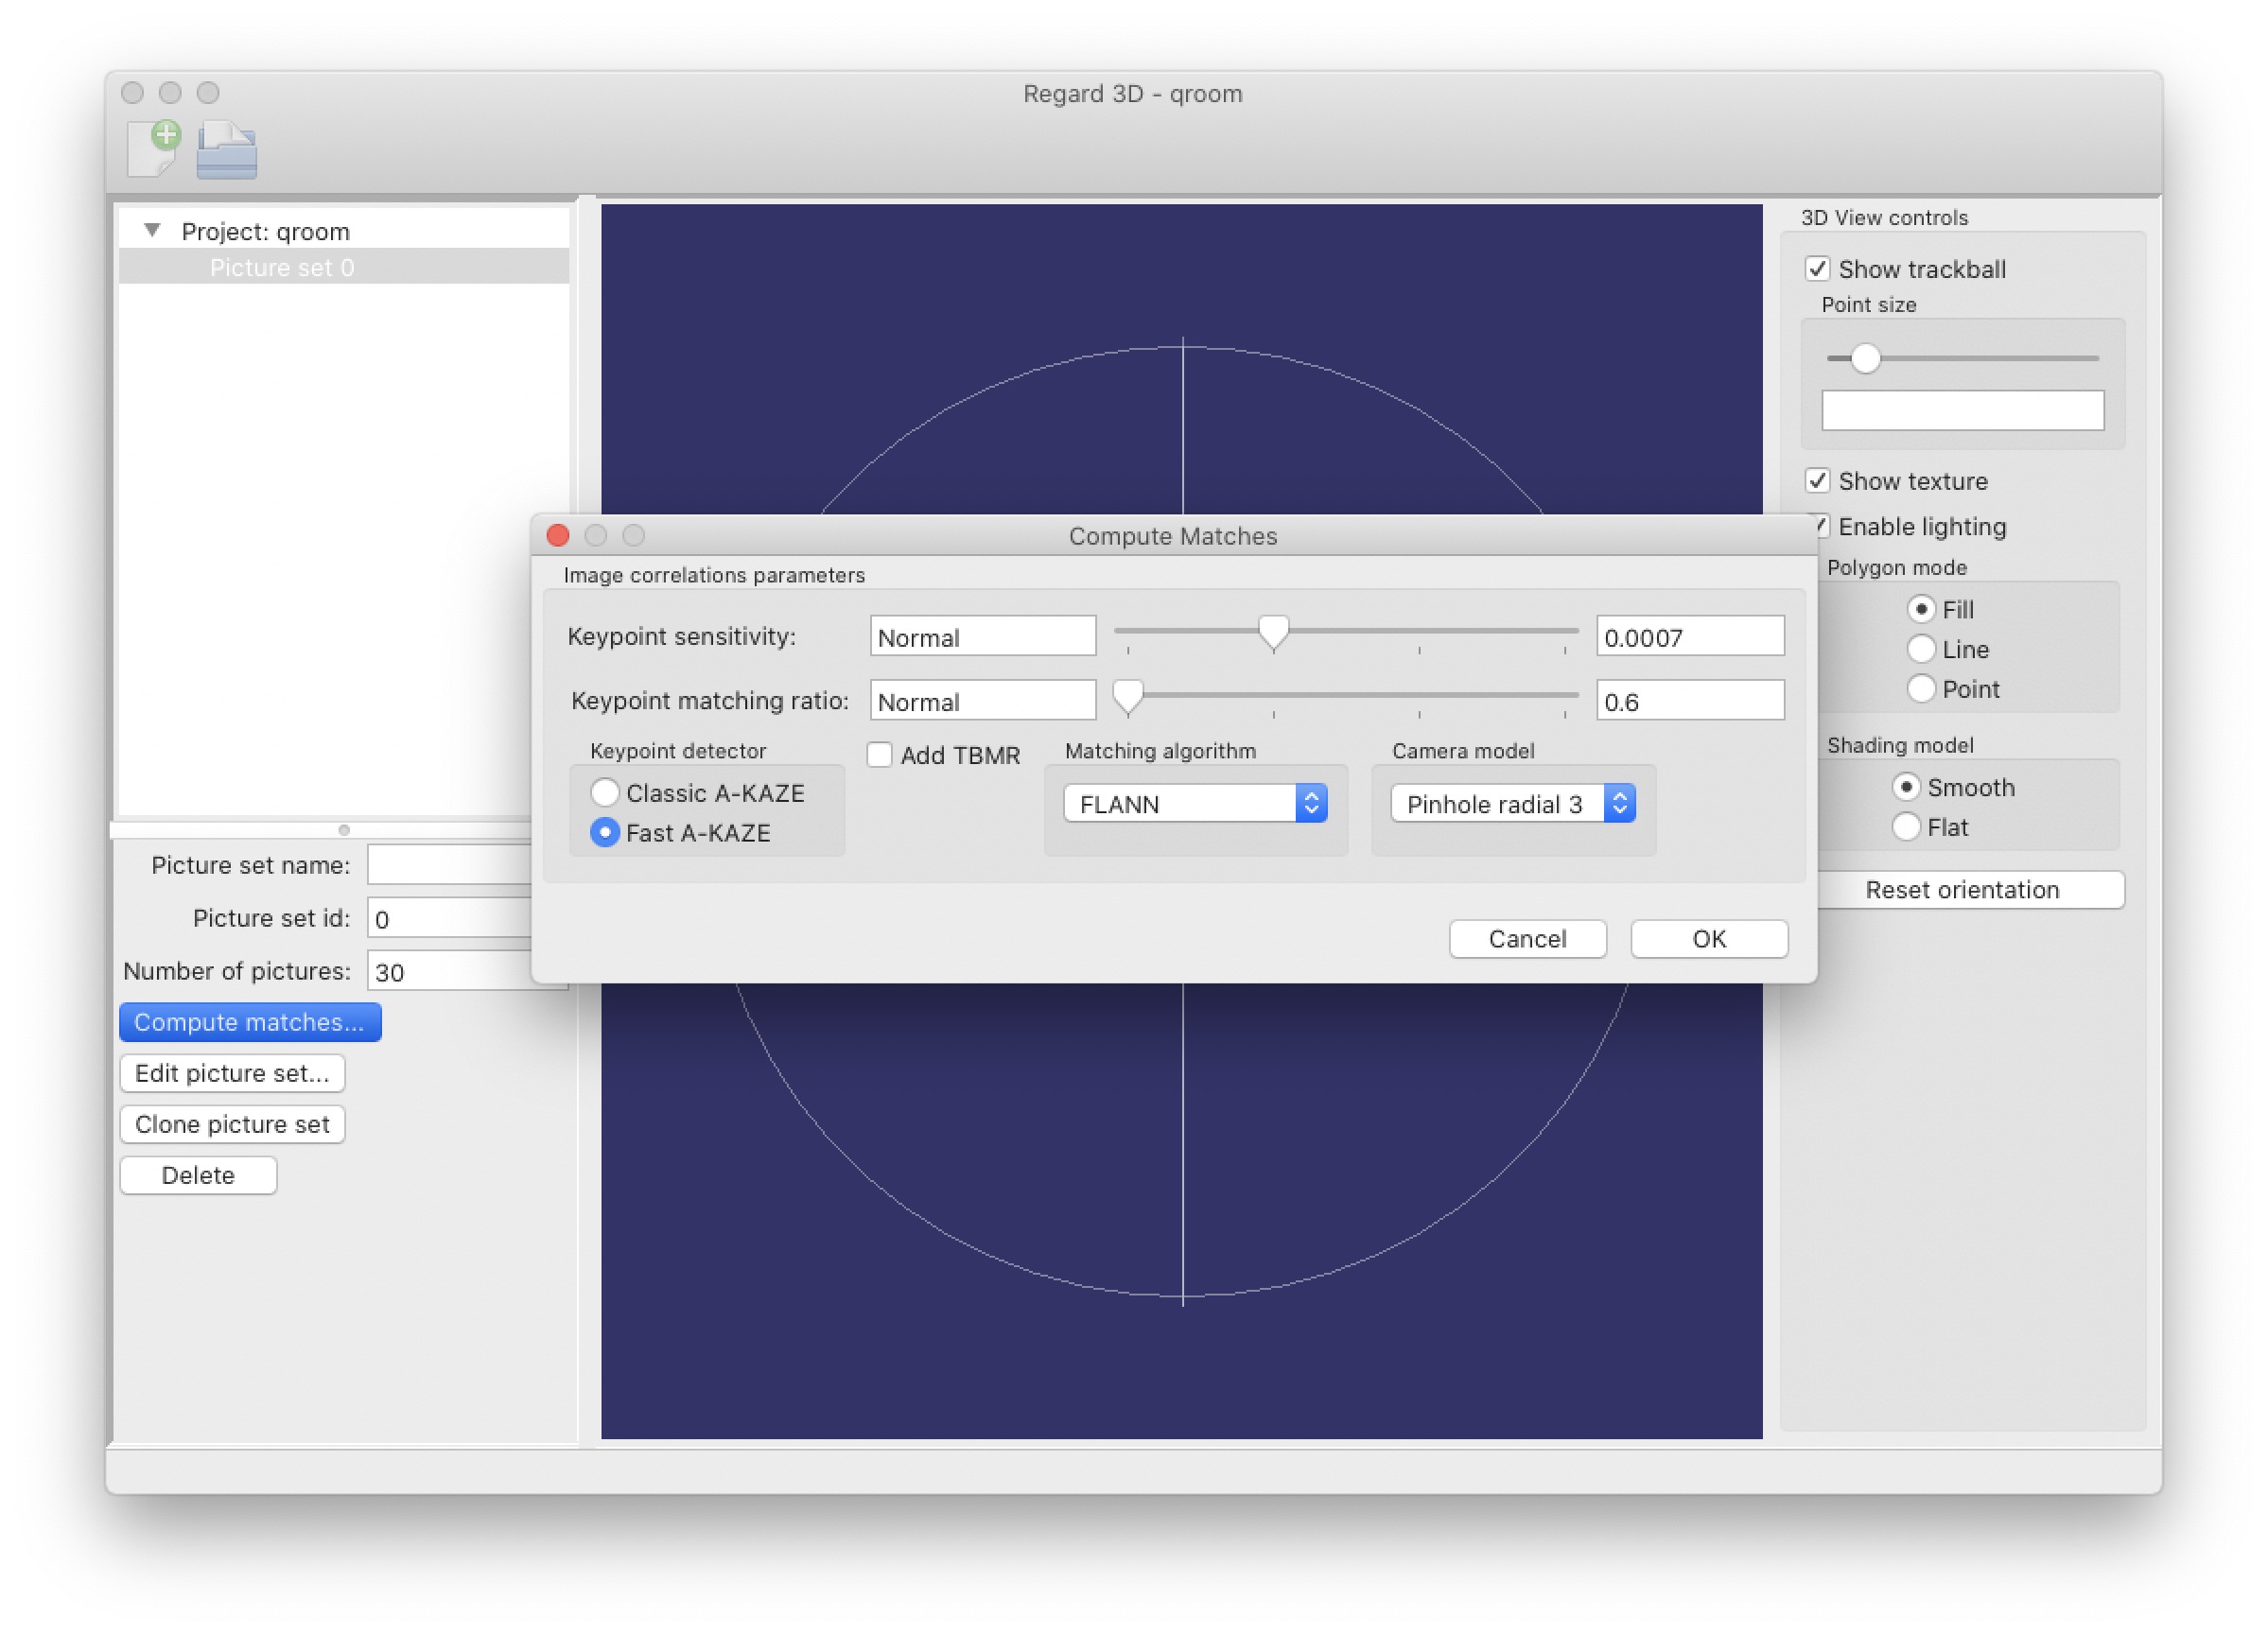Select Classic A-KAZE keypoint detector
The image size is (2268, 1634).
coord(605,793)
